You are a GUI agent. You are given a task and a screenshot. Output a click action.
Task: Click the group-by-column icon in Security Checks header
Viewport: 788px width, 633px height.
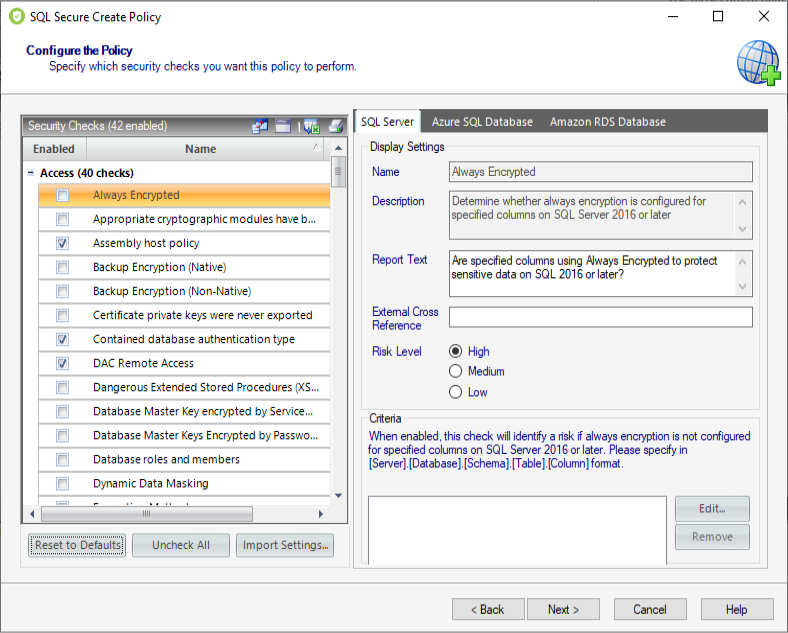click(x=260, y=126)
